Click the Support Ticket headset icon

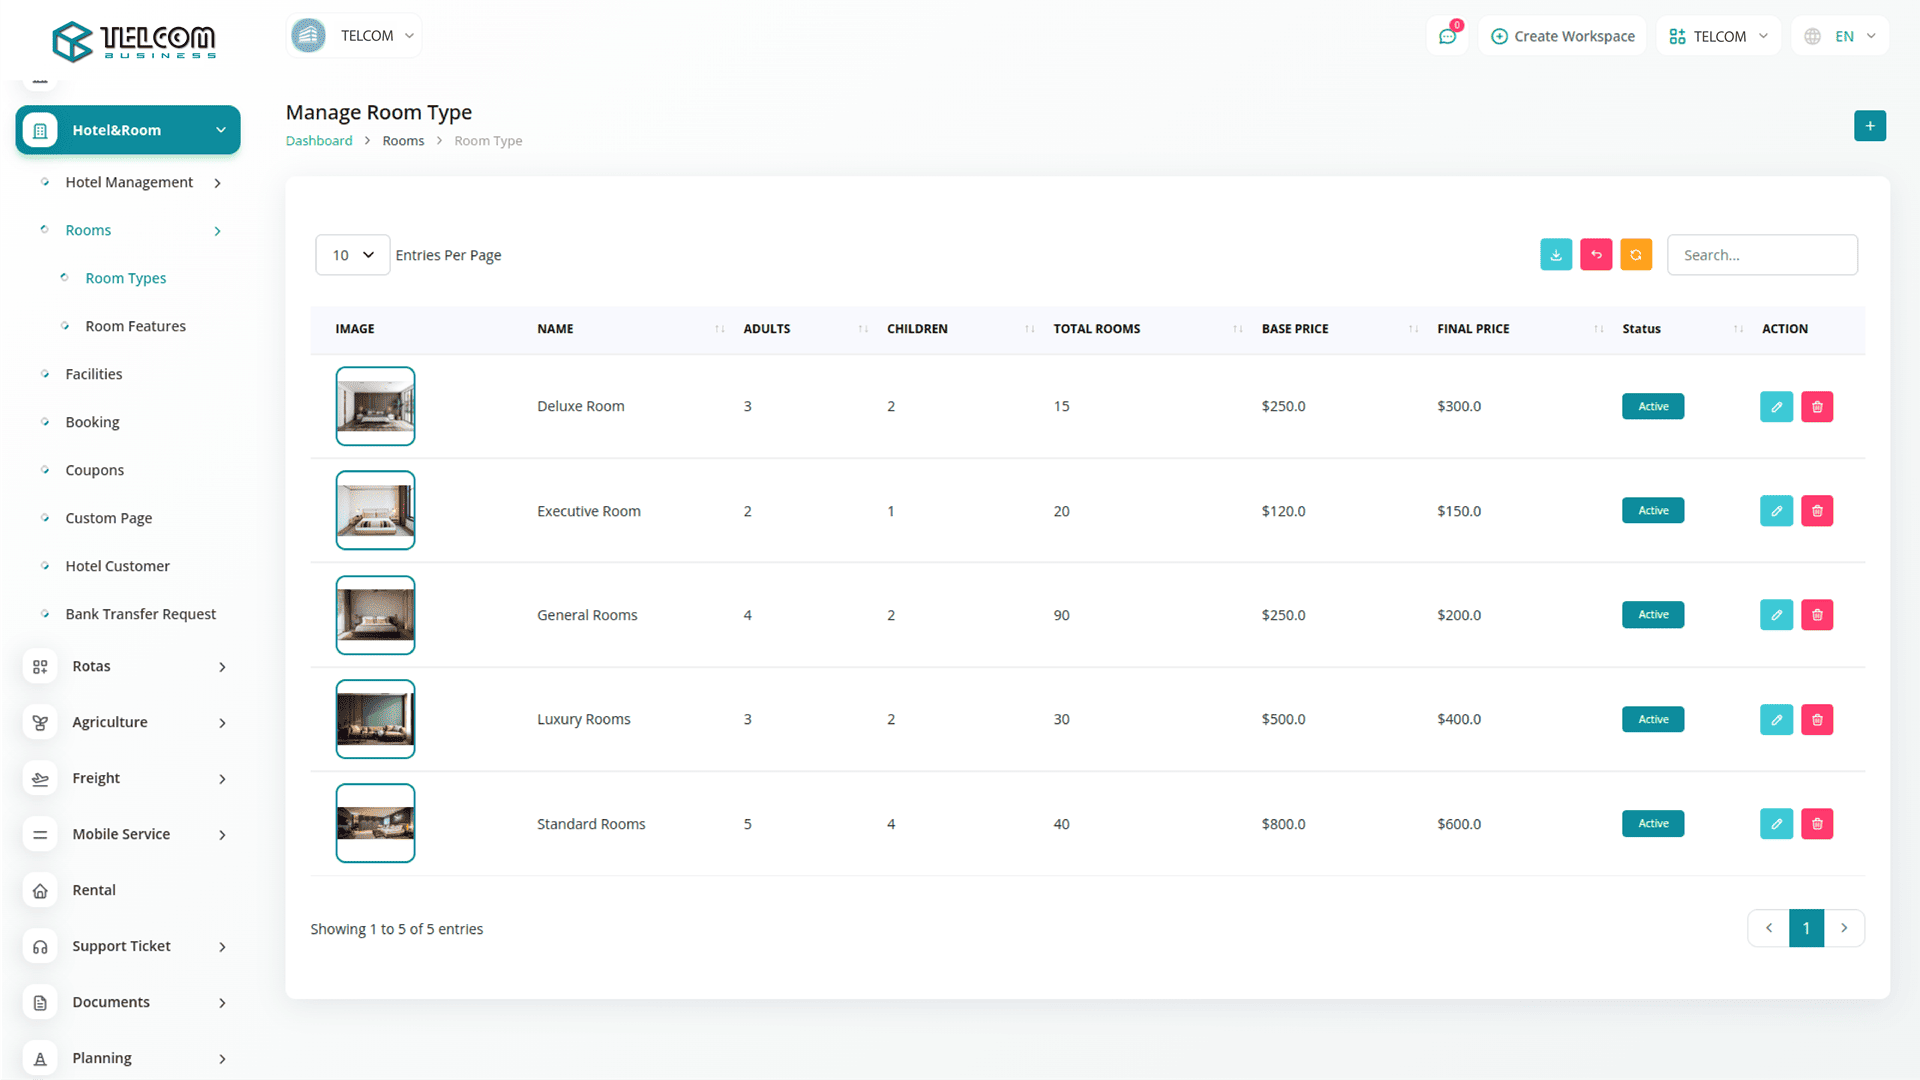(40, 946)
